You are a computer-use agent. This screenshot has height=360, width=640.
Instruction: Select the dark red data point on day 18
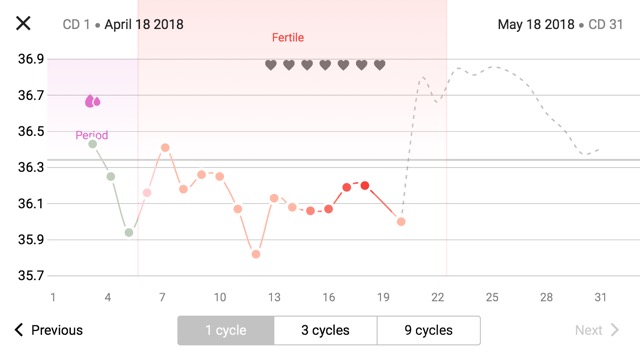coord(365,186)
